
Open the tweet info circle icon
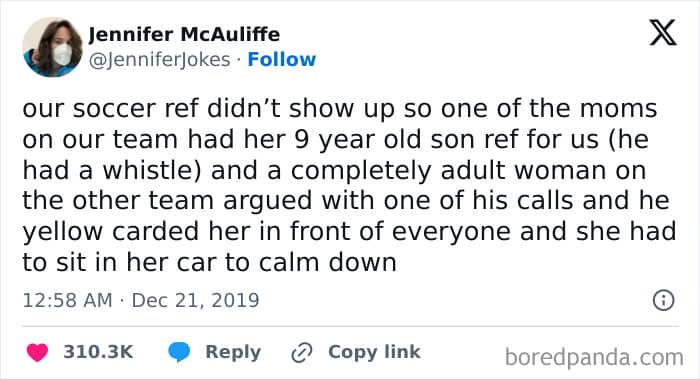(x=663, y=300)
